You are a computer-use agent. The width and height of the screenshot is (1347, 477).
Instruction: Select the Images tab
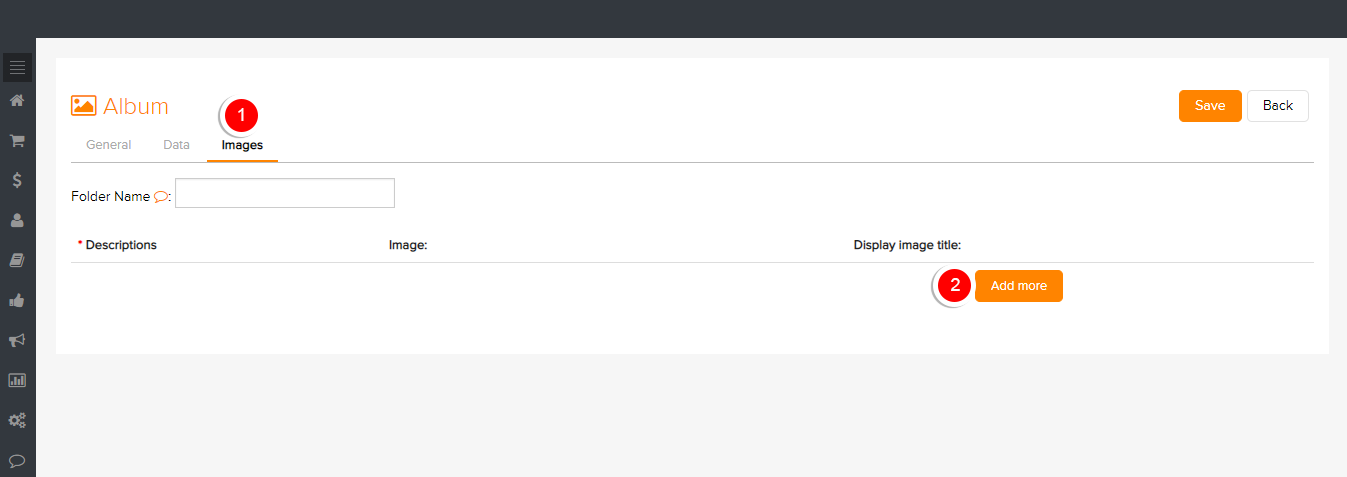coord(242,145)
